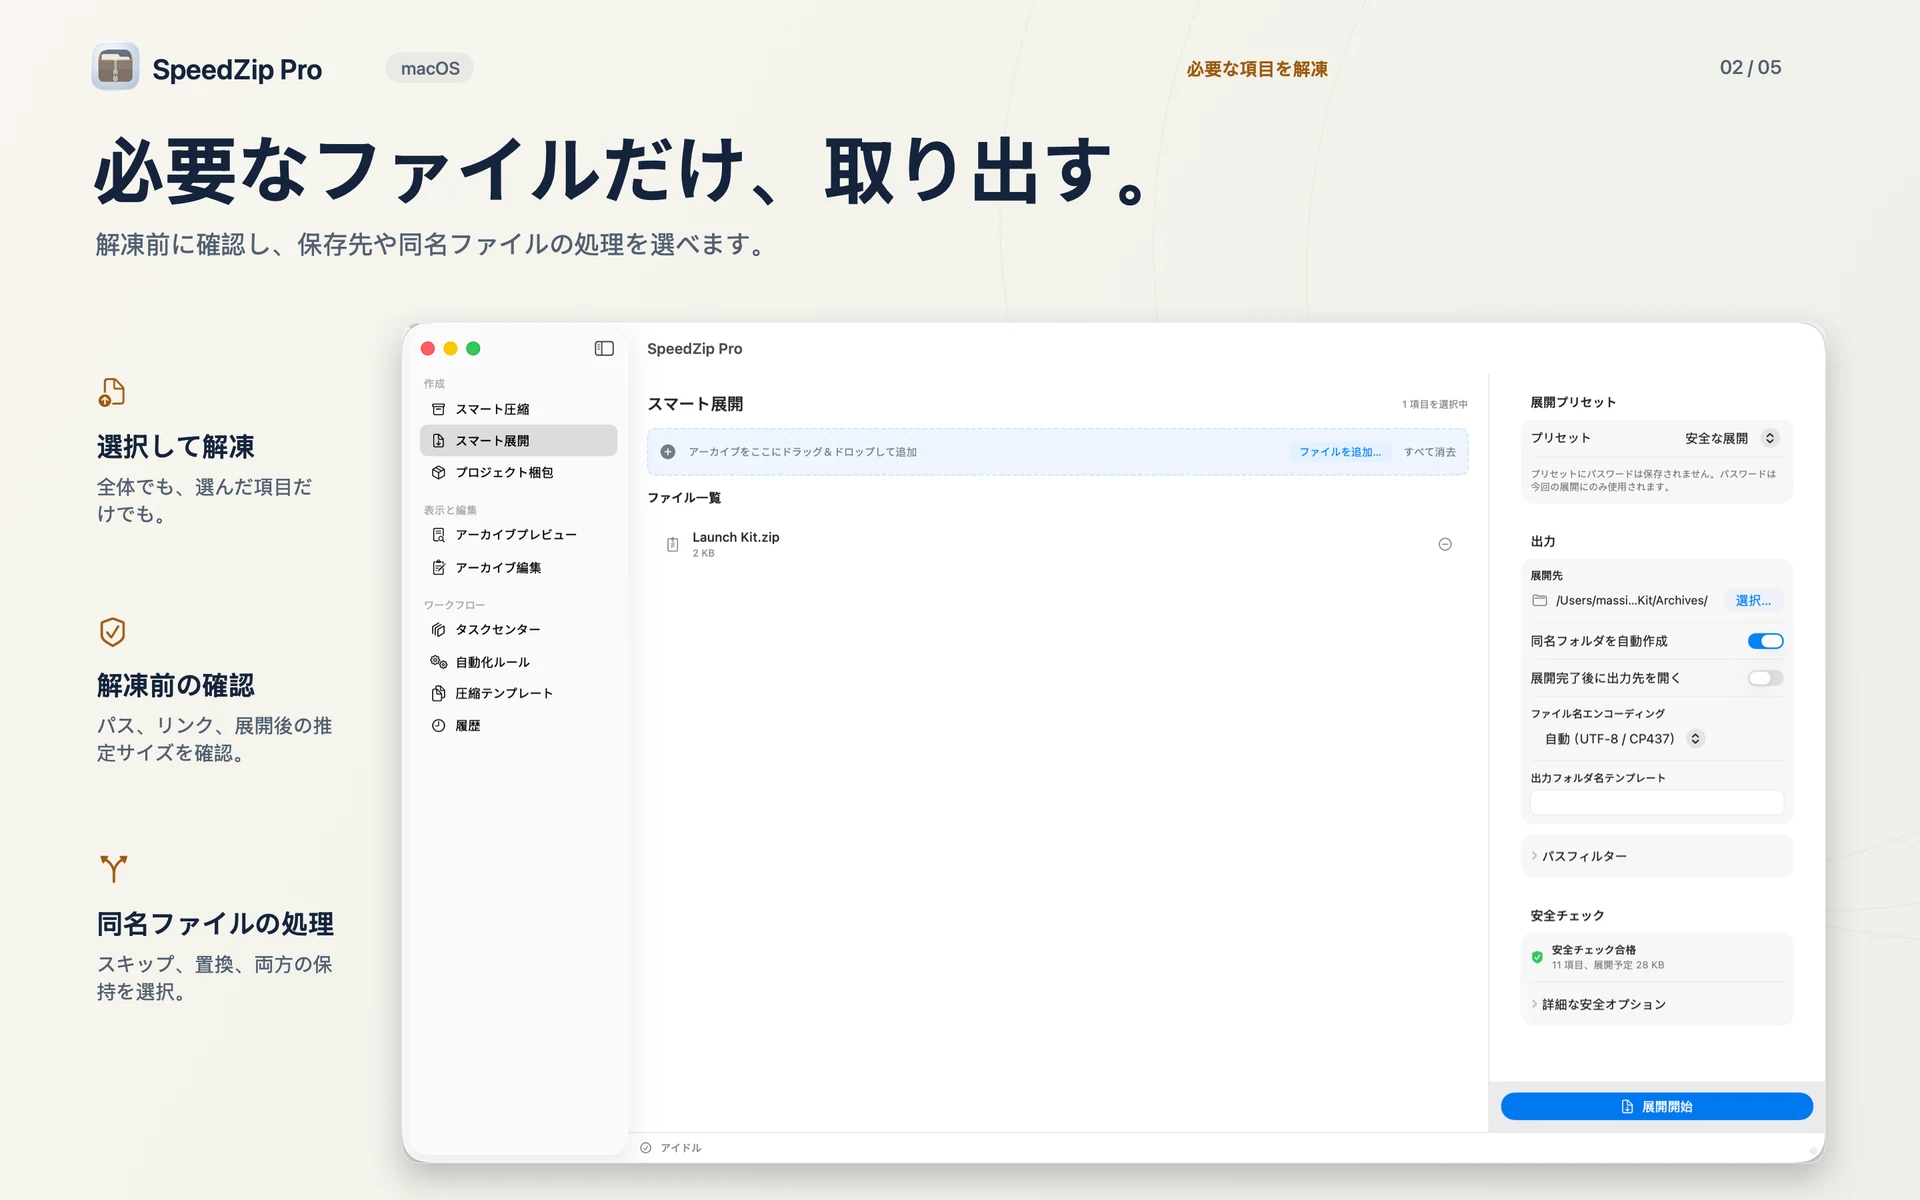This screenshot has height=1200, width=1920.
Task: Click the 02 / 05 page indicator
Action: coord(1750,67)
